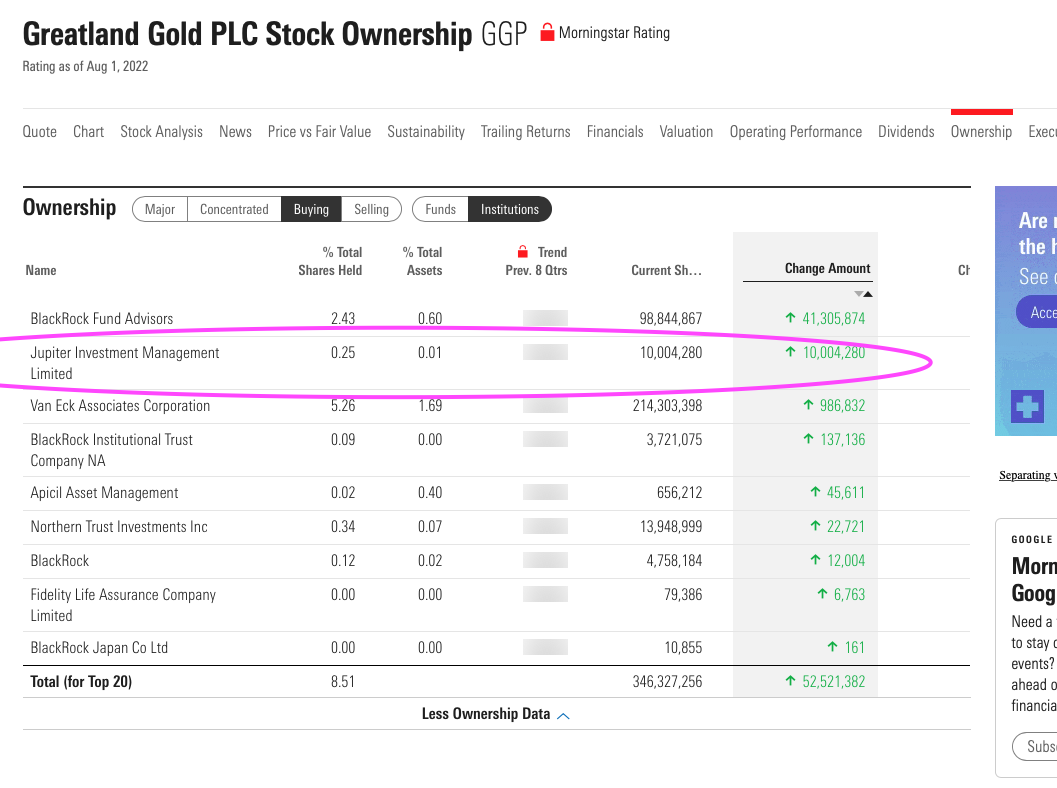Click the Change Amount sort arrows
1057x788 pixels.
point(863,294)
